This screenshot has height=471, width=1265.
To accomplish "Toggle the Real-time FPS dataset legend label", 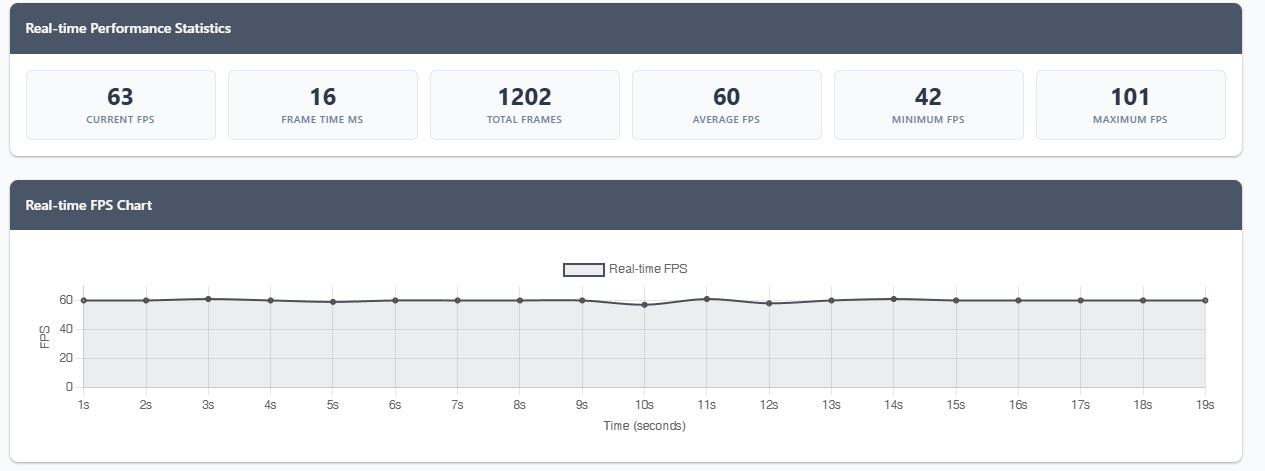I will click(648, 269).
